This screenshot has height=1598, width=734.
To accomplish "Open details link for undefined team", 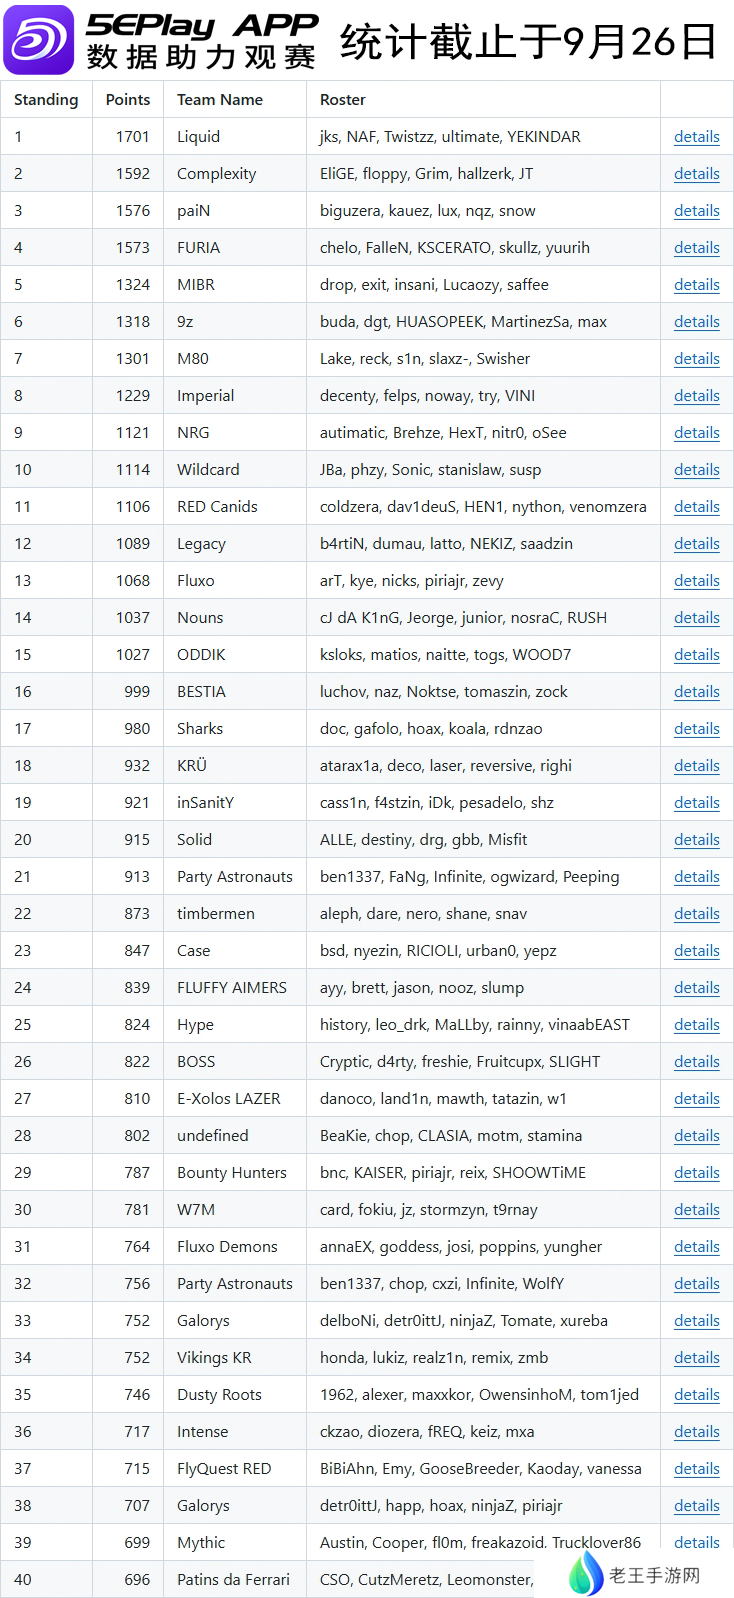I will (697, 1136).
